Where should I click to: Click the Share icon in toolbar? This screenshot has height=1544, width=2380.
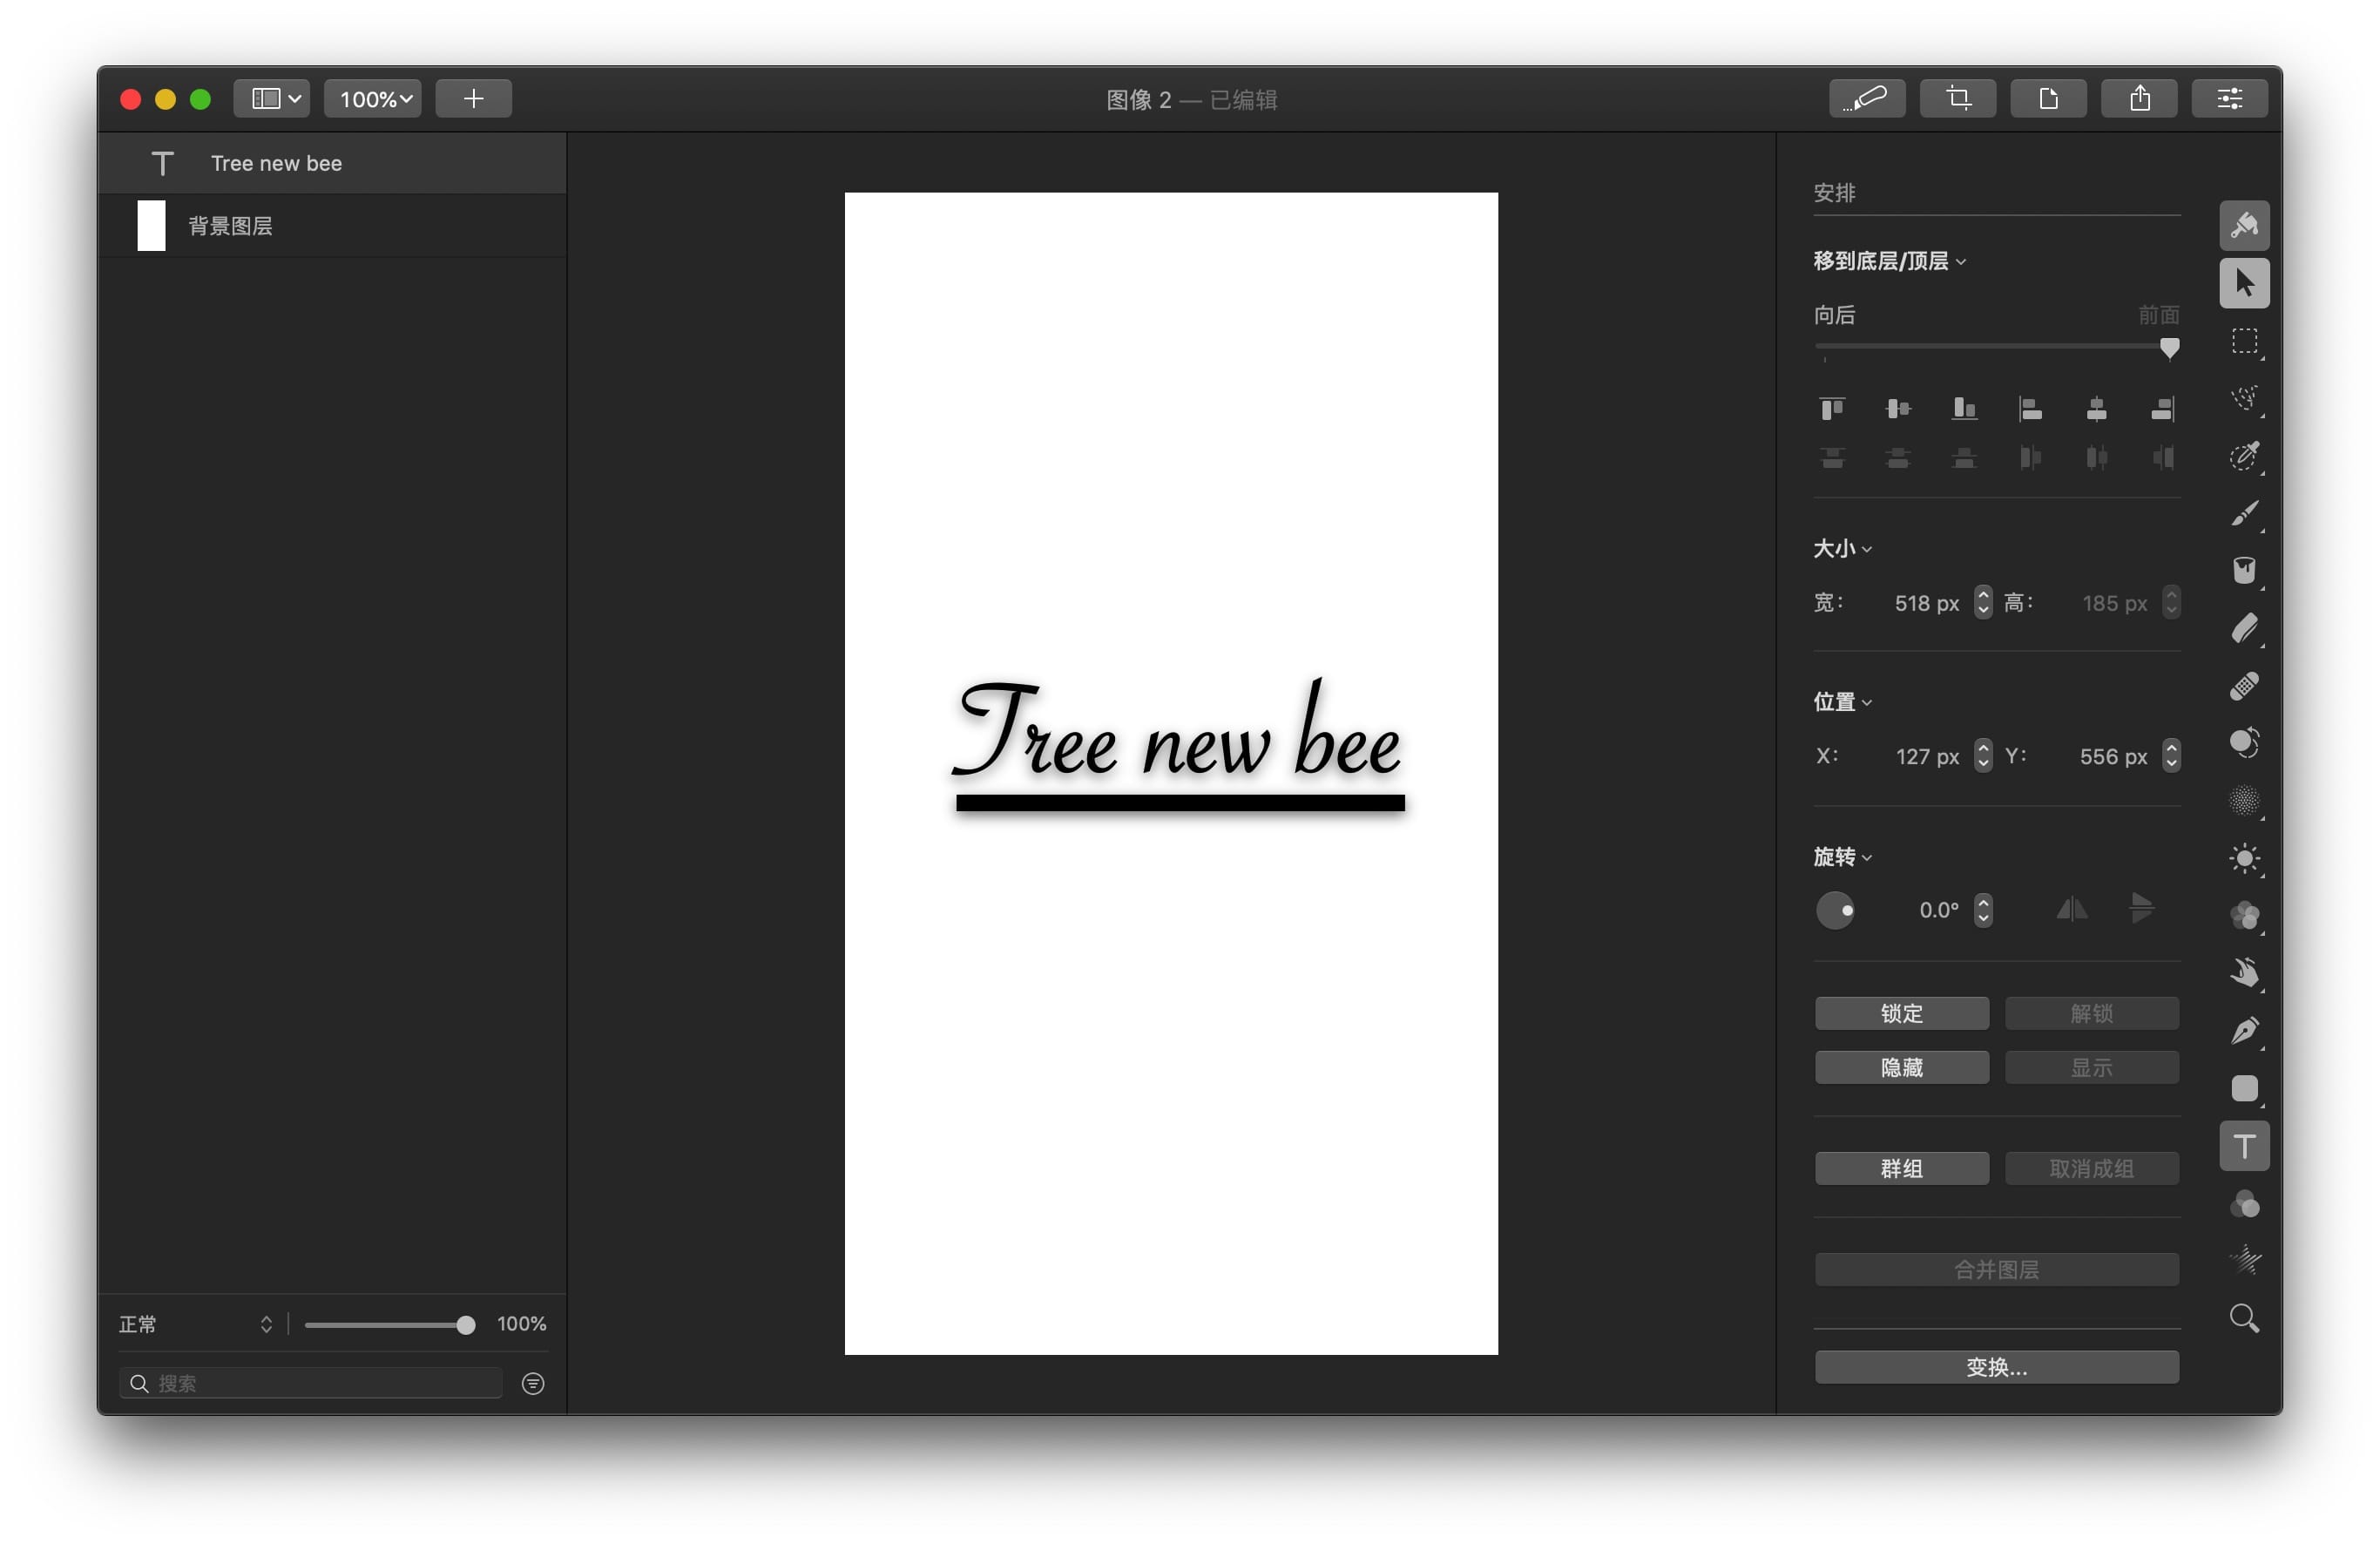click(2138, 98)
